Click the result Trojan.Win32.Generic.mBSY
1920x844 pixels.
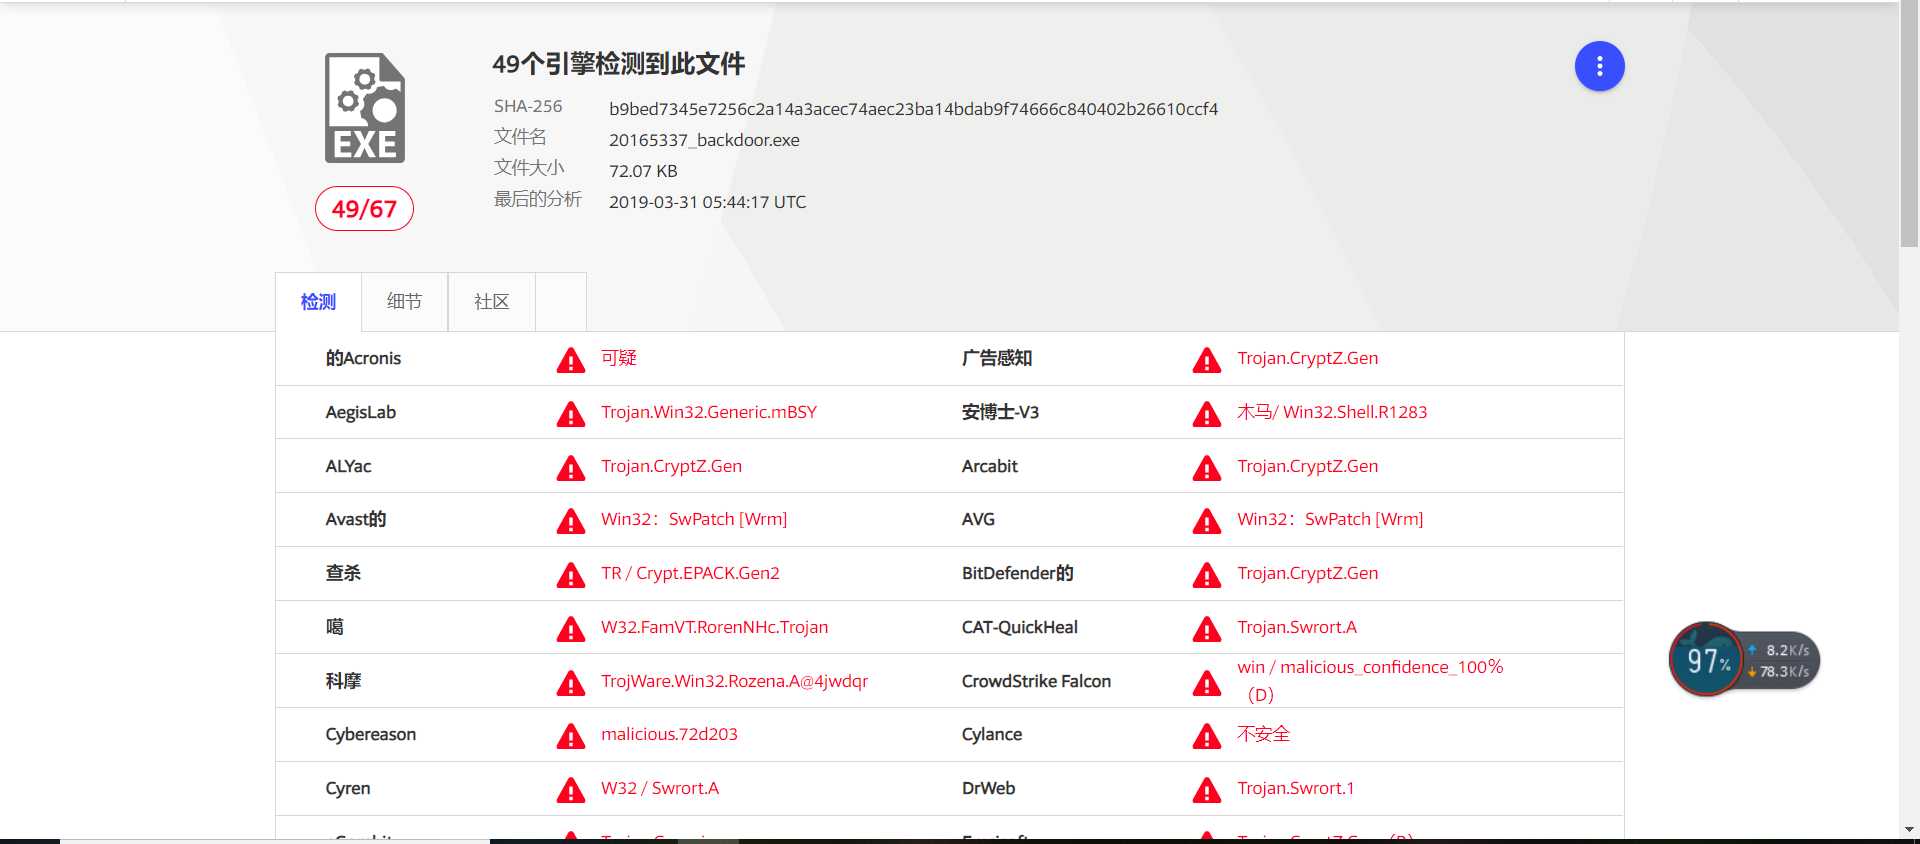coord(709,412)
